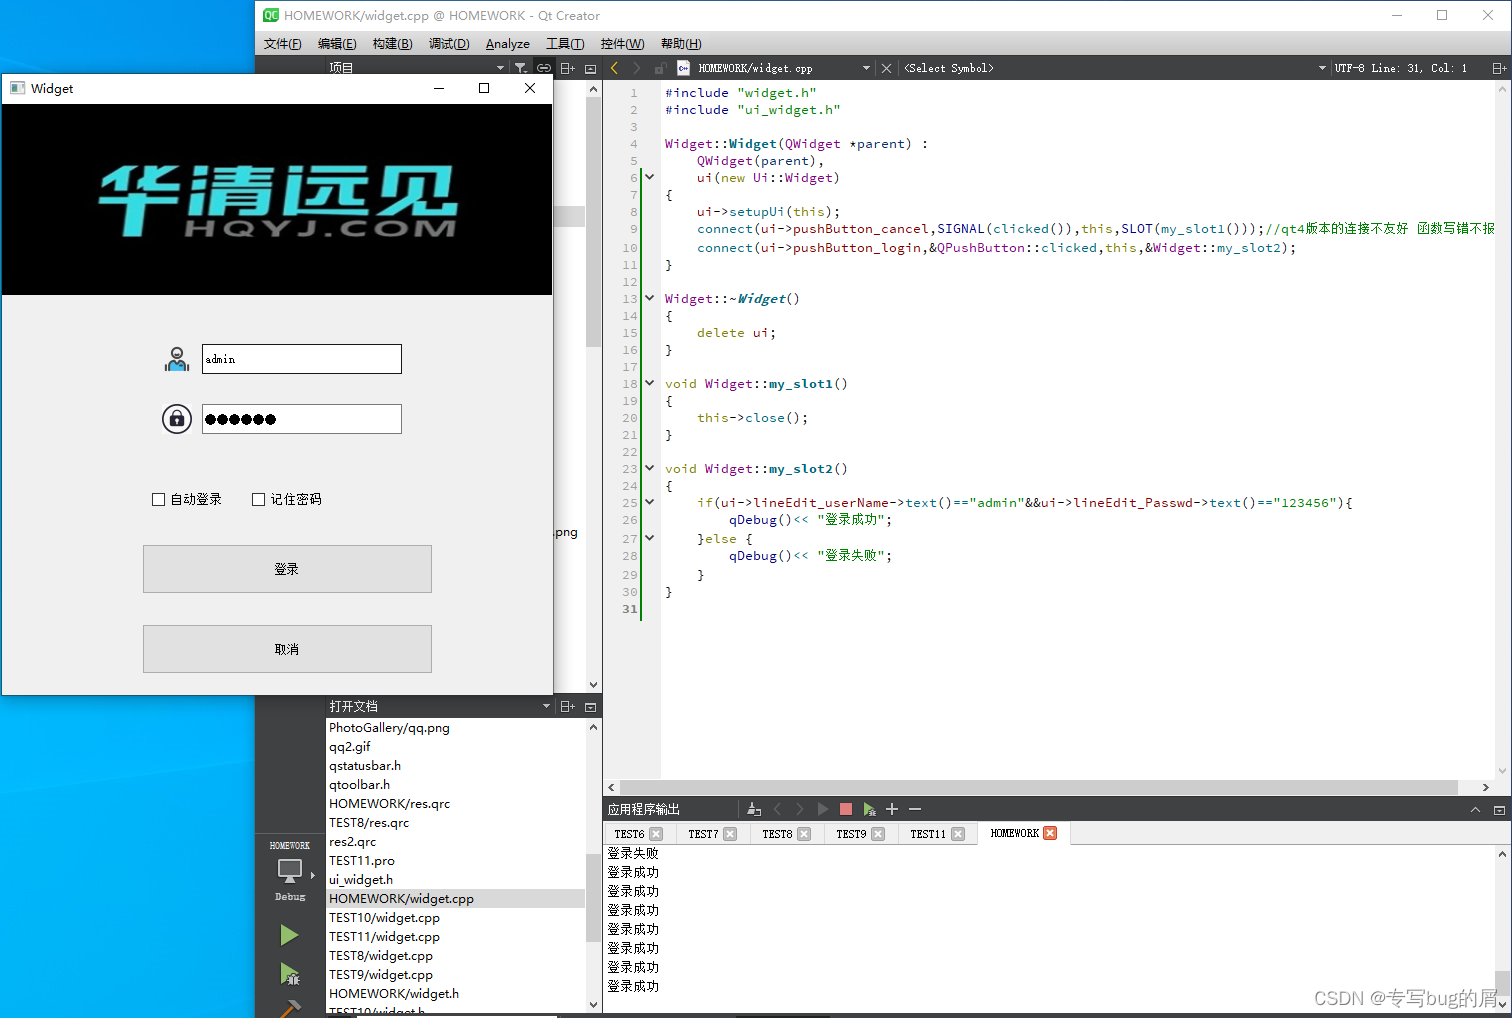1512x1018 pixels.
Task: Open qstatusbar.h in open documents
Action: (x=364, y=766)
